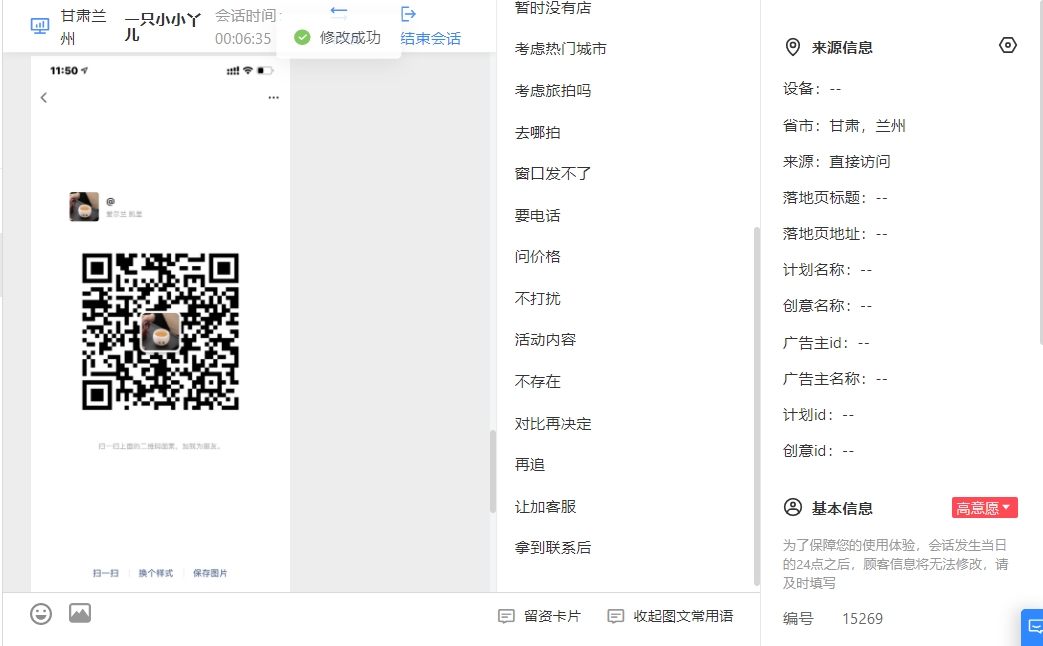Viewport: 1043px width, 646px height.
Task: Click the 基本信息 section heading
Action: 842,508
